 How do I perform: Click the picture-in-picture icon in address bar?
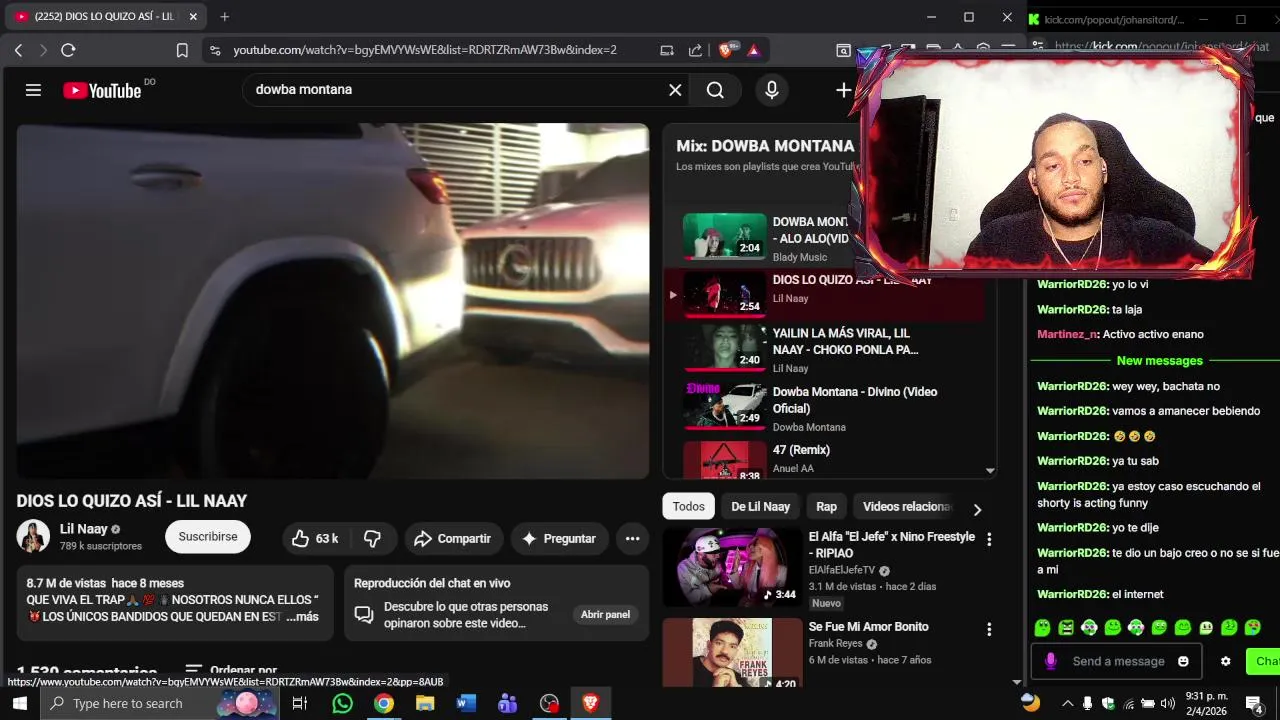click(x=667, y=50)
